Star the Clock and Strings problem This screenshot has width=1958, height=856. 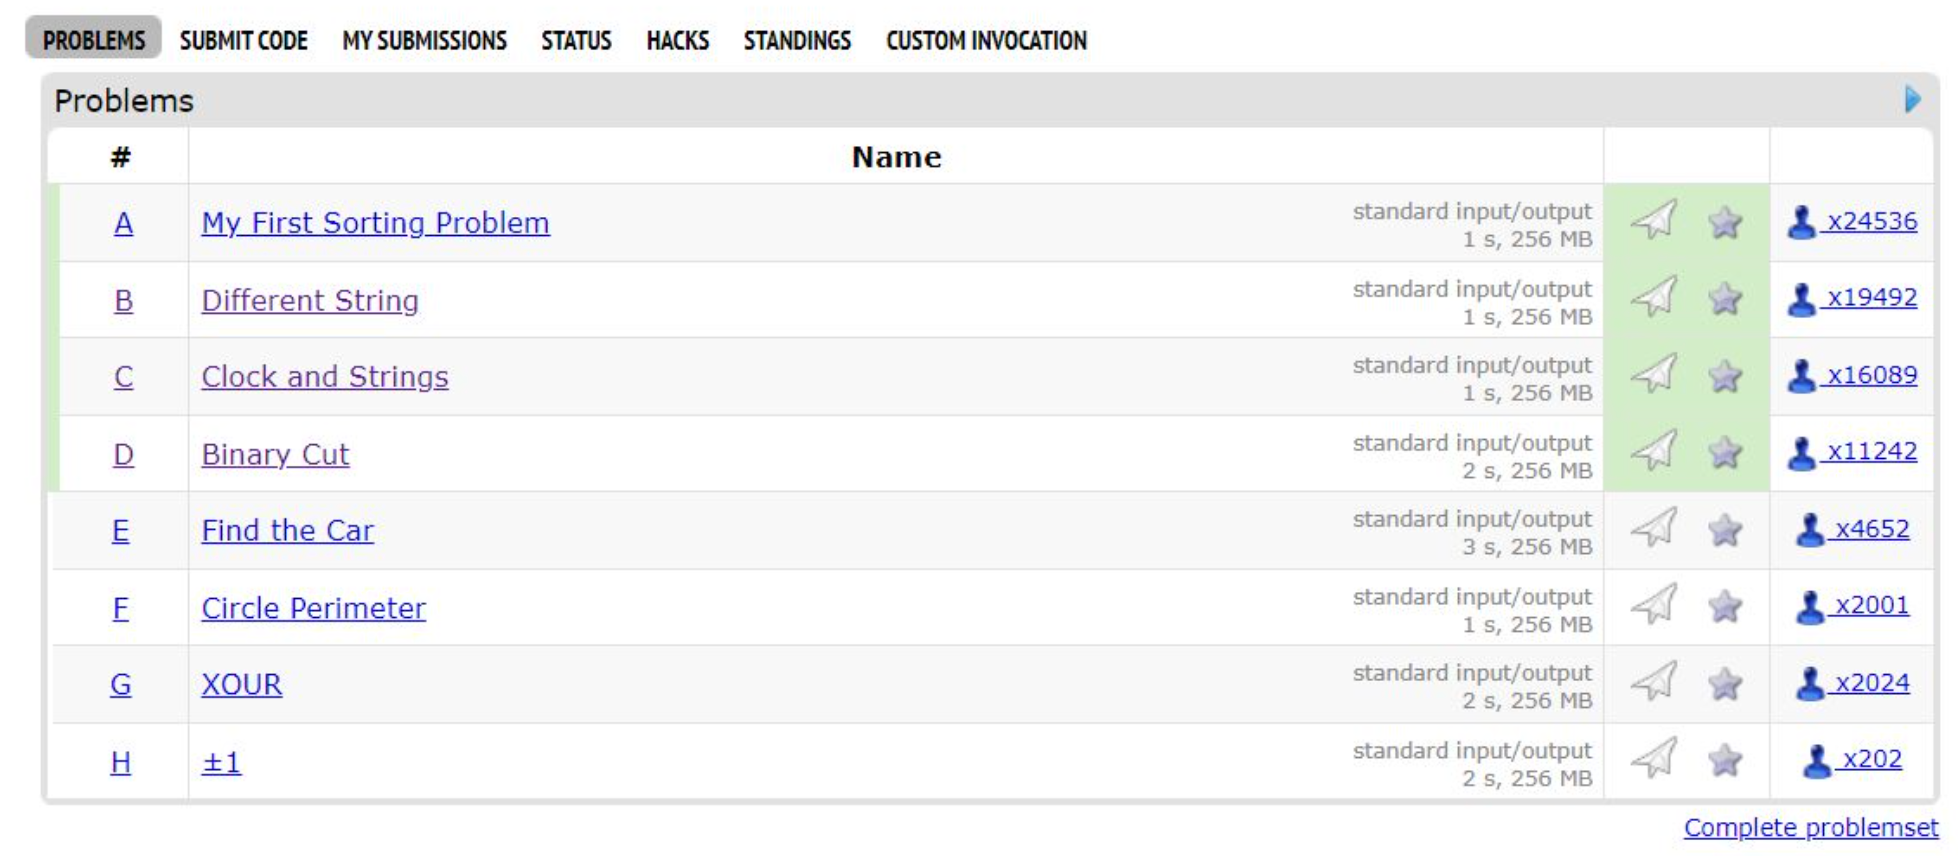point(1725,376)
